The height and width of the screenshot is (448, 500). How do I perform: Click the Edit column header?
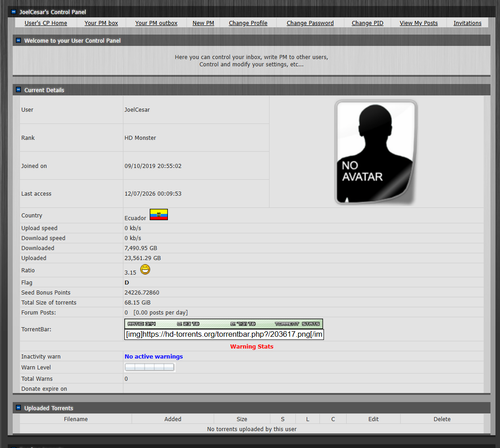pos(373,419)
